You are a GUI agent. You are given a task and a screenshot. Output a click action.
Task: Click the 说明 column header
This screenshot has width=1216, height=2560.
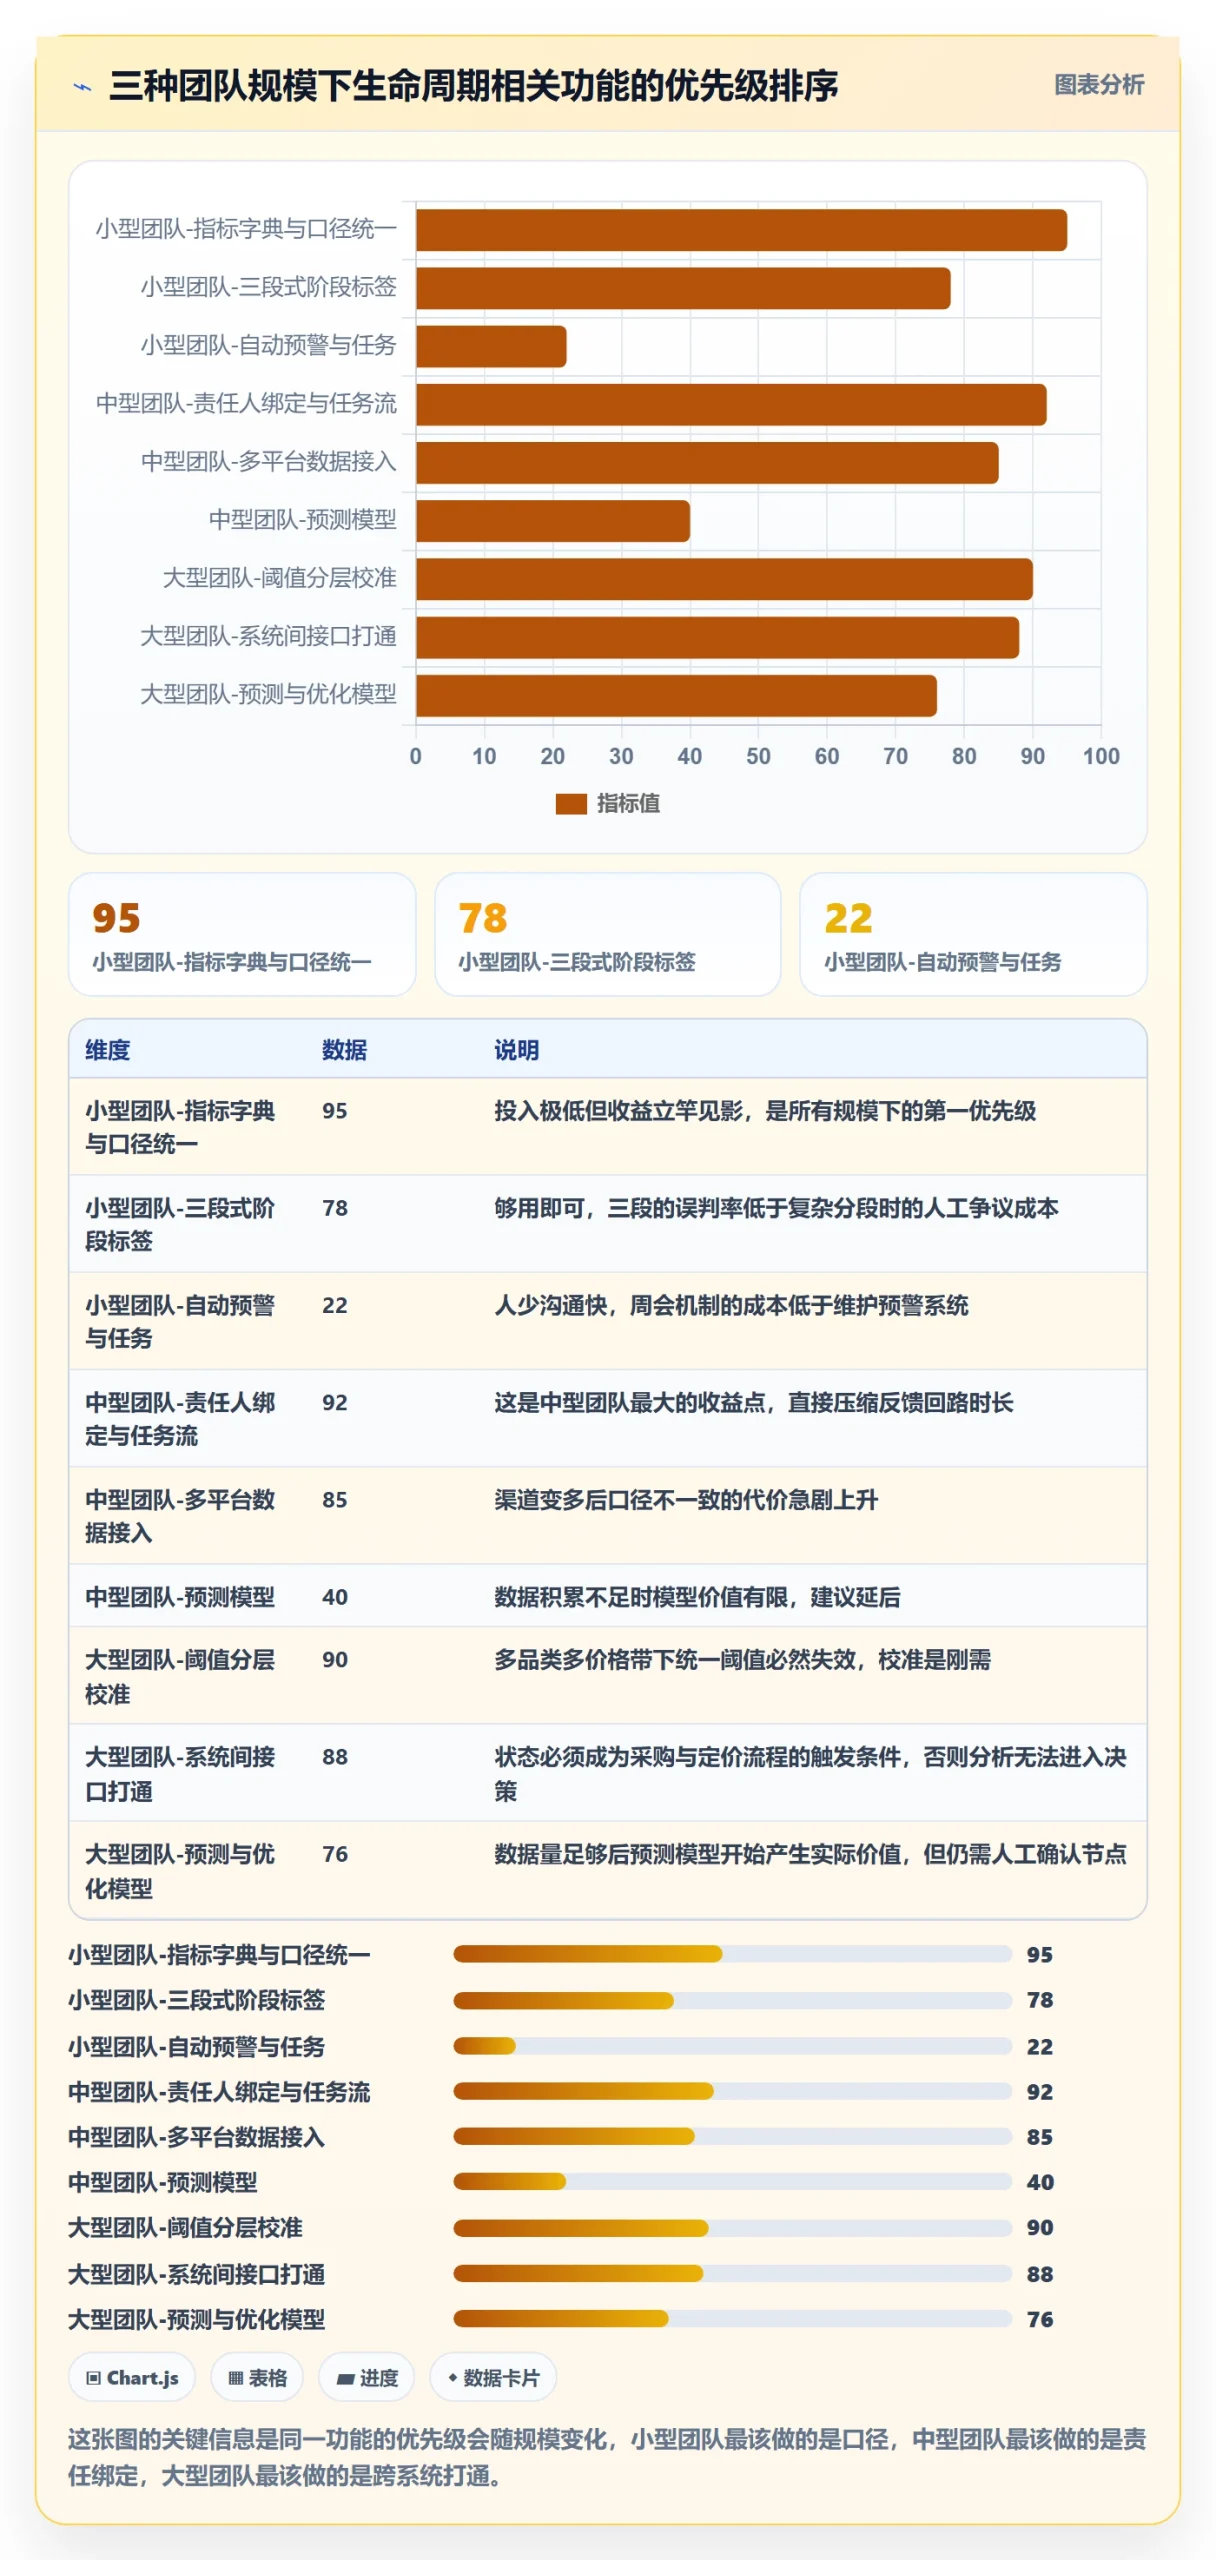(516, 1050)
